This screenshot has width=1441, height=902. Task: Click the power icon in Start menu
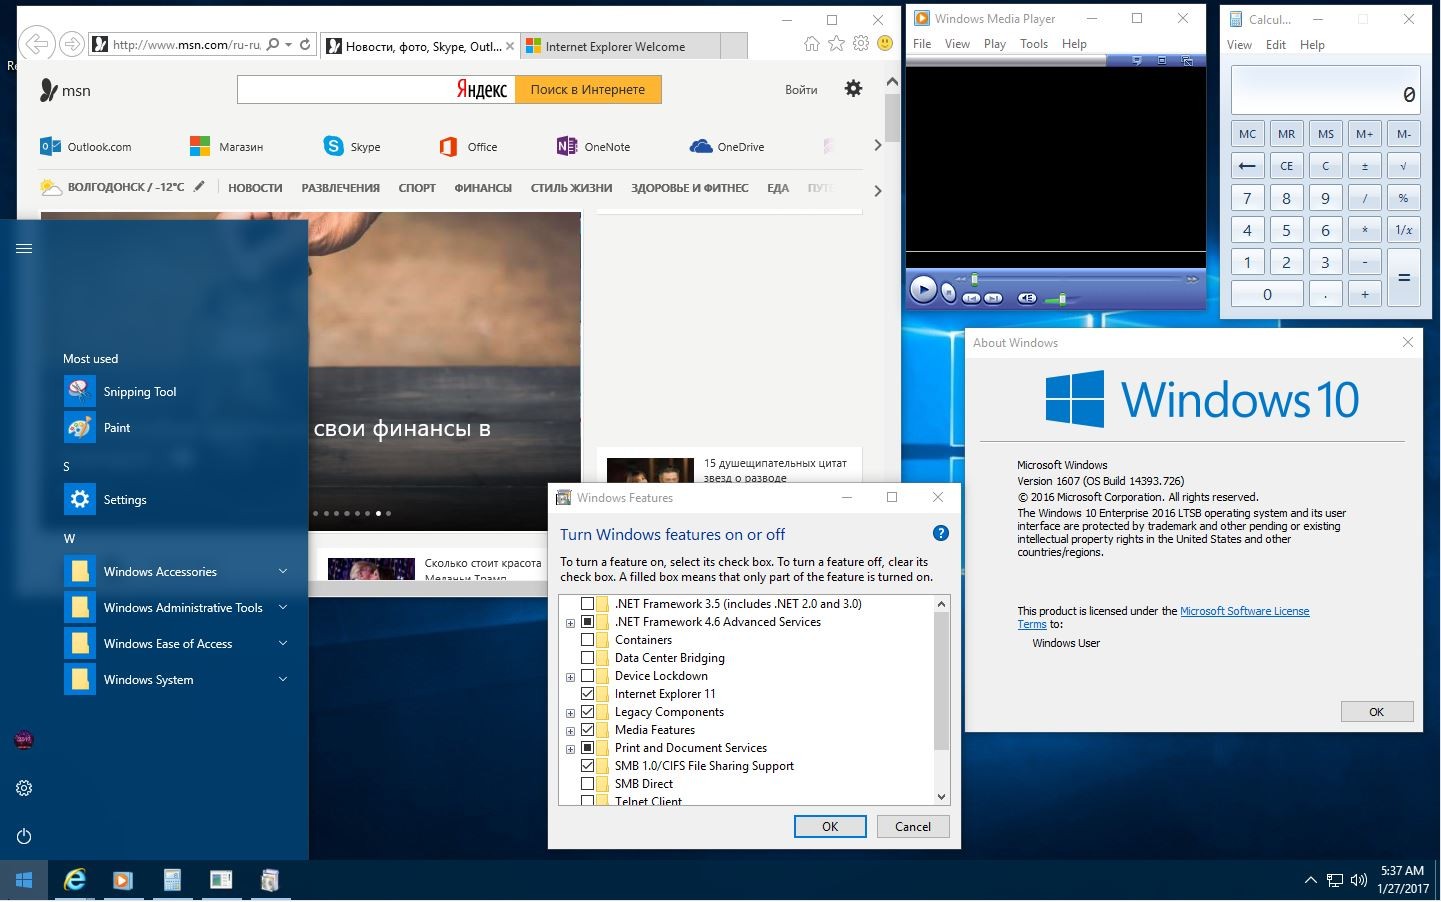(24, 836)
